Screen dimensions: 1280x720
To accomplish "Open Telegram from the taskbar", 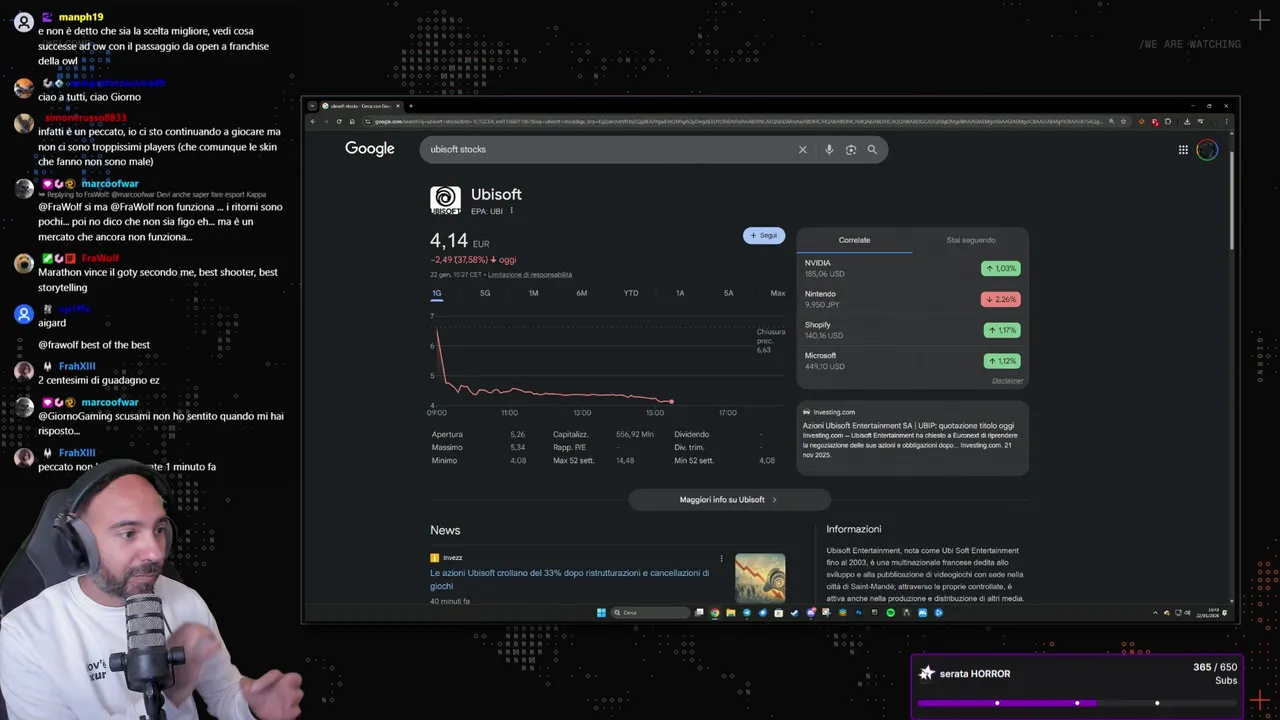I will click(747, 613).
